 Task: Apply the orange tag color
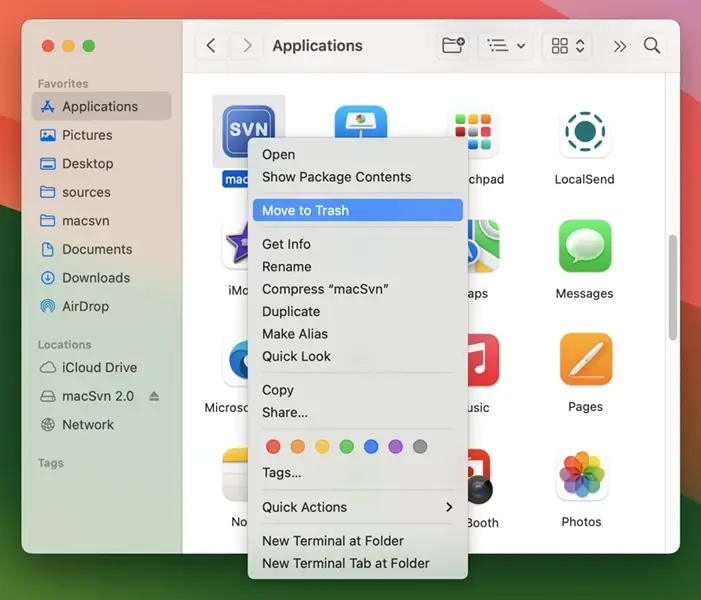click(298, 446)
